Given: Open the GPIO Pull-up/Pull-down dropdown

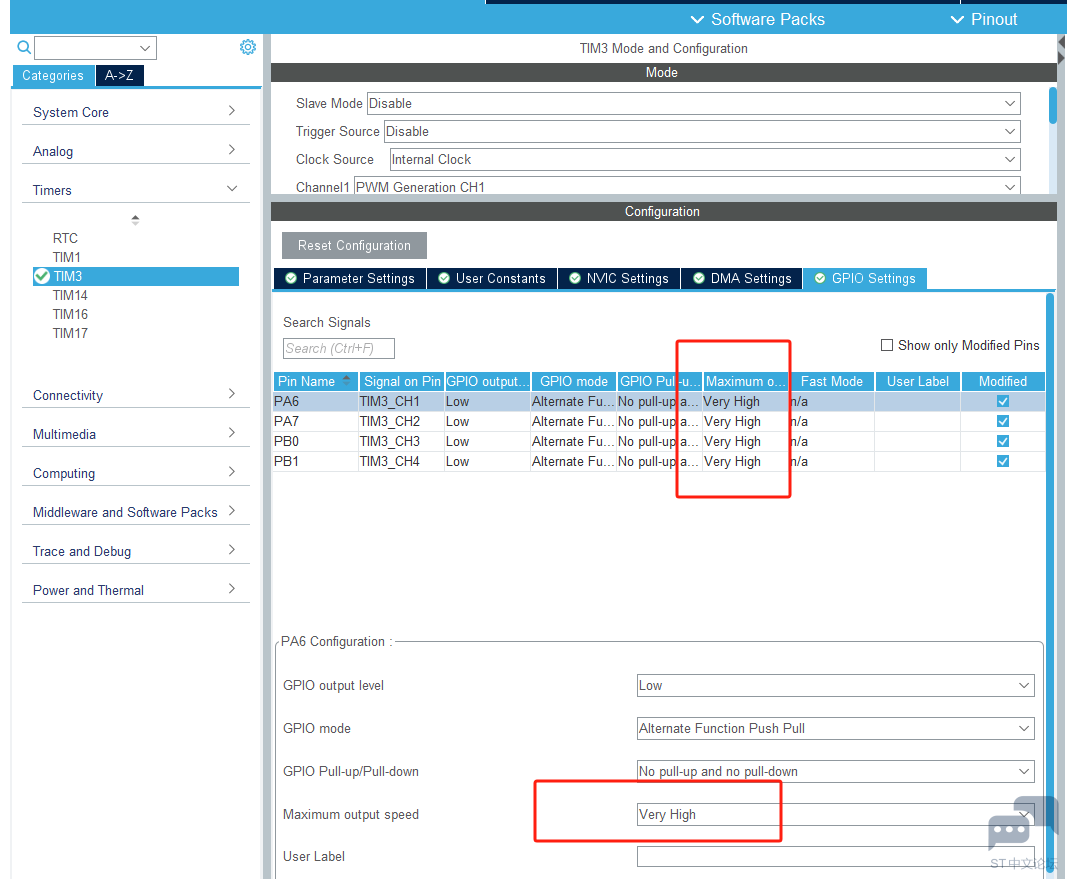Looking at the screenshot, I should pyautogui.click(x=836, y=771).
